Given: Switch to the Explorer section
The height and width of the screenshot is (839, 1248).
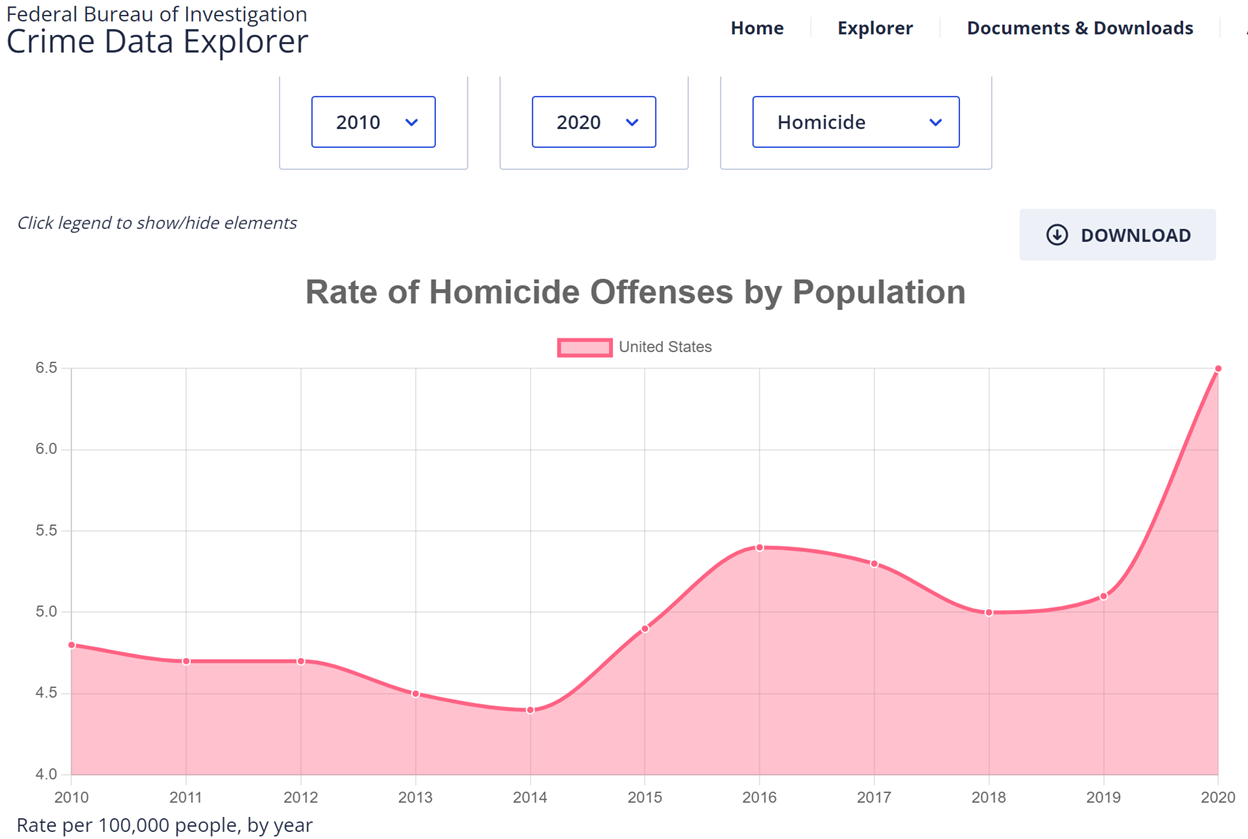Looking at the screenshot, I should (x=875, y=28).
